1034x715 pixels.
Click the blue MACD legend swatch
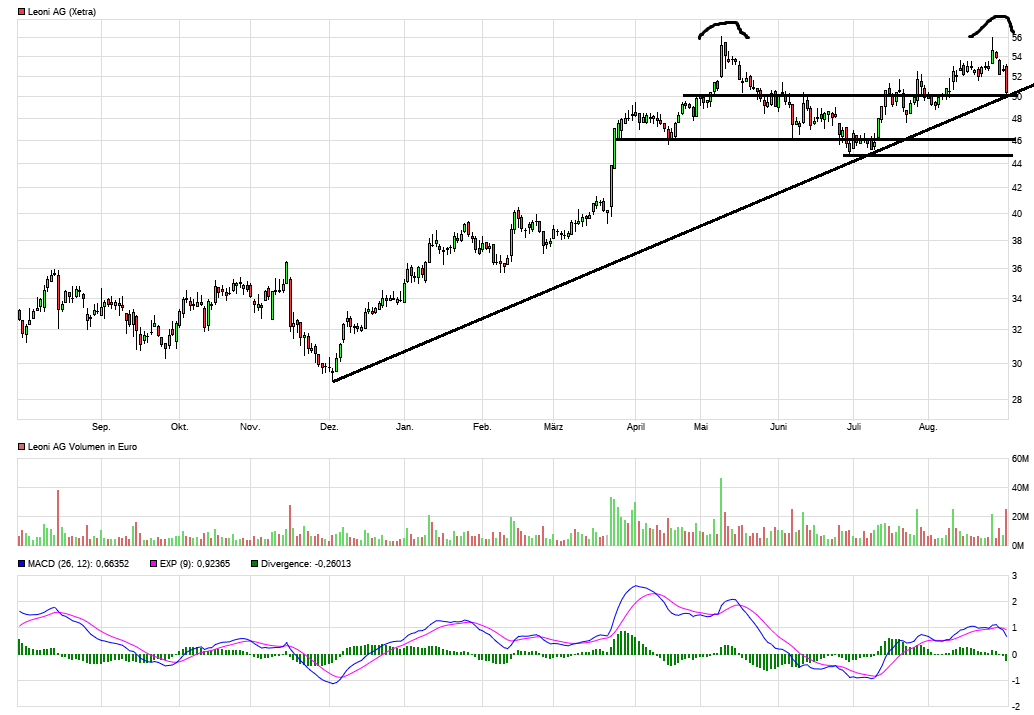[22, 563]
